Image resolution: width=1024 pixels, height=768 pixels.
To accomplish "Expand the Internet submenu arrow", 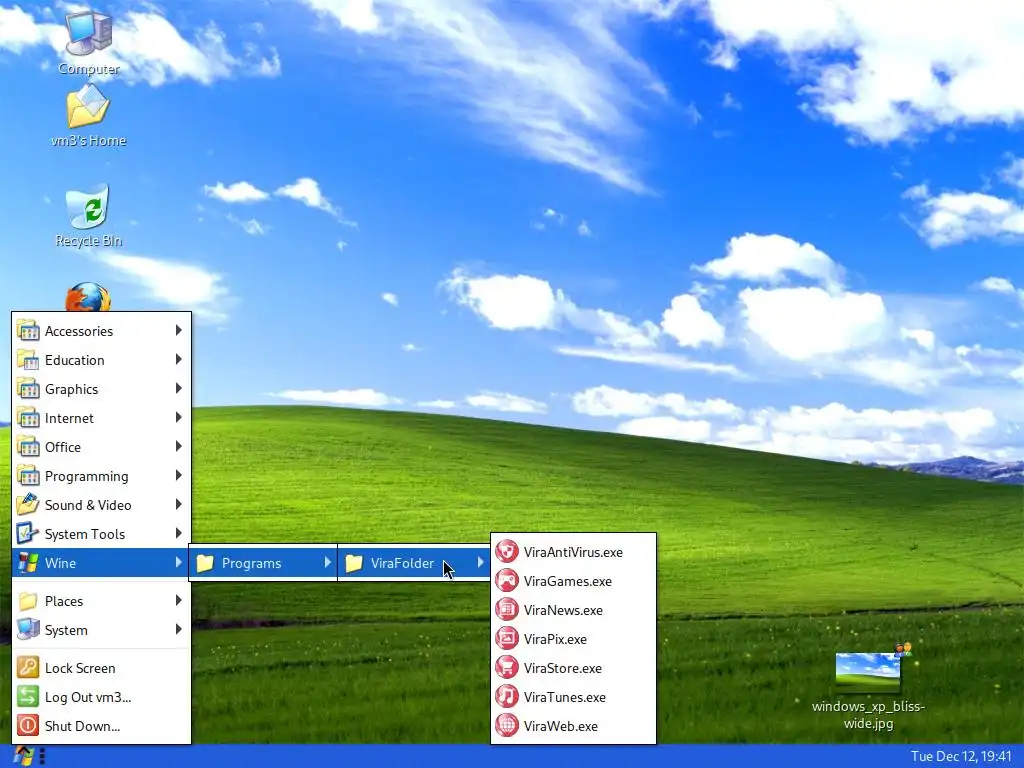I will [178, 417].
